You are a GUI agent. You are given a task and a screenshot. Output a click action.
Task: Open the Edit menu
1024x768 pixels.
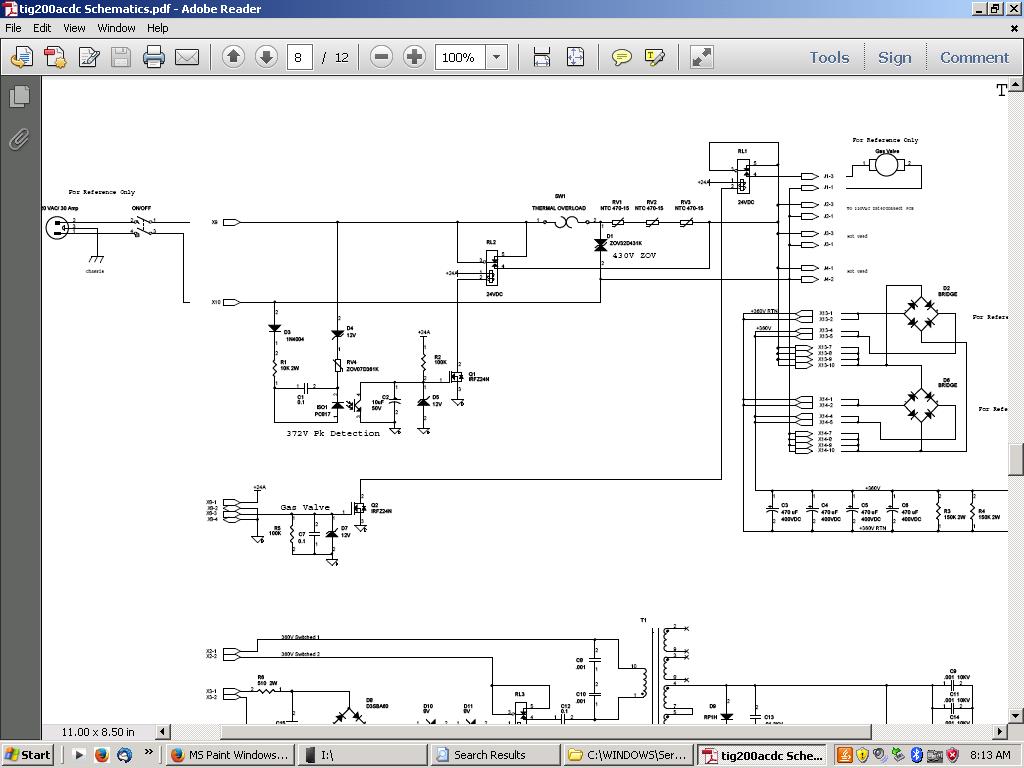[42, 28]
